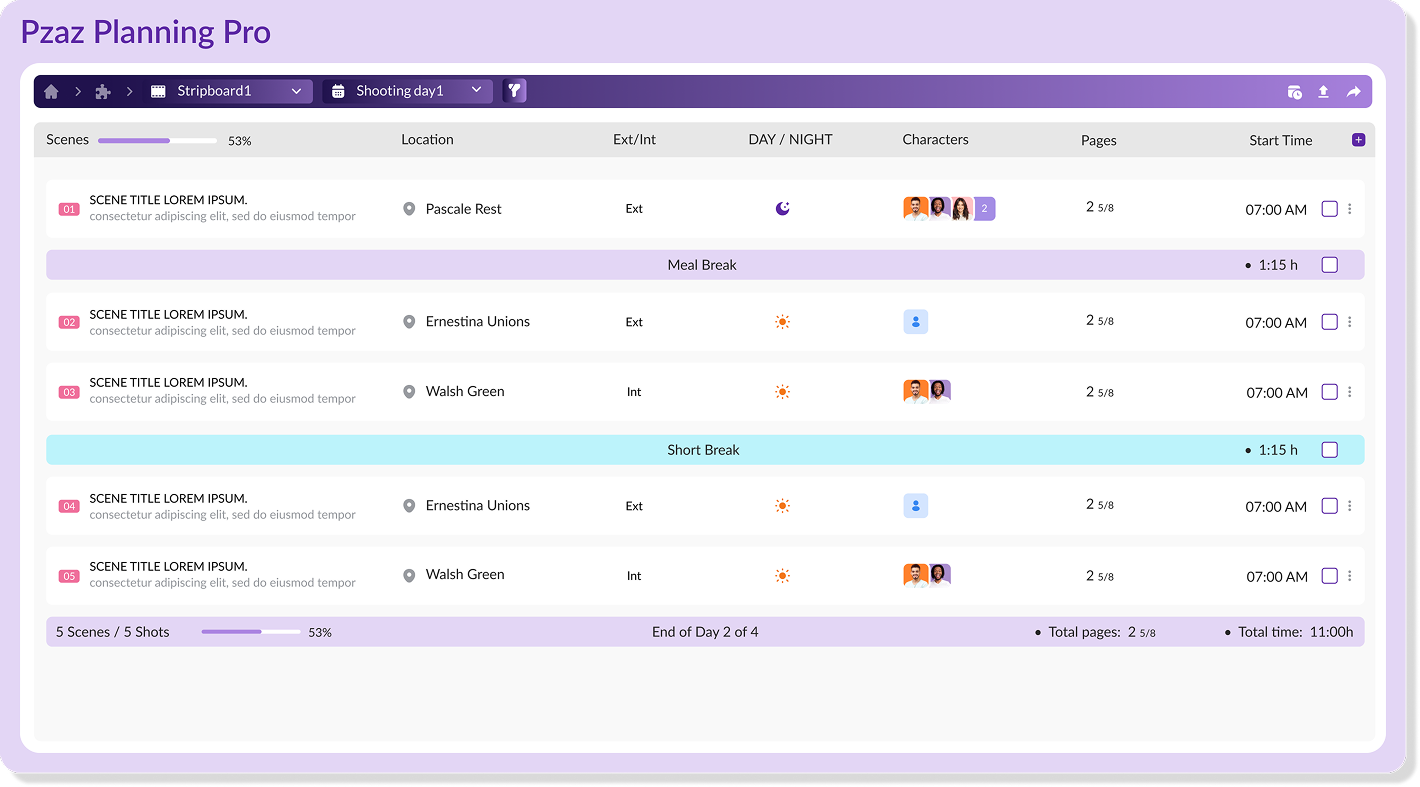The image size is (1420, 787).
Task: Click the location pin for Pascale Rest
Action: pyautogui.click(x=409, y=209)
